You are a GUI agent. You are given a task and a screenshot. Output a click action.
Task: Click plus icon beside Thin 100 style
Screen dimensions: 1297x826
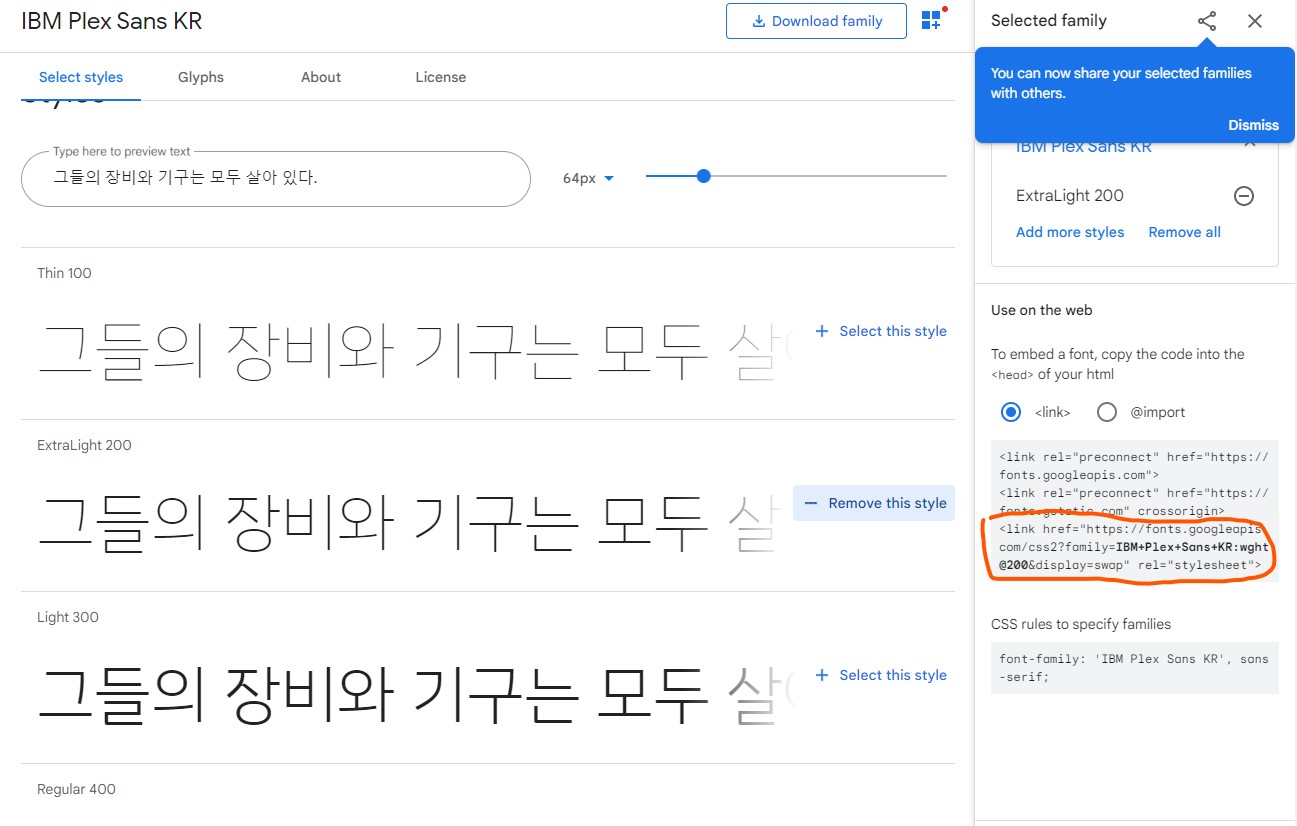click(x=822, y=331)
